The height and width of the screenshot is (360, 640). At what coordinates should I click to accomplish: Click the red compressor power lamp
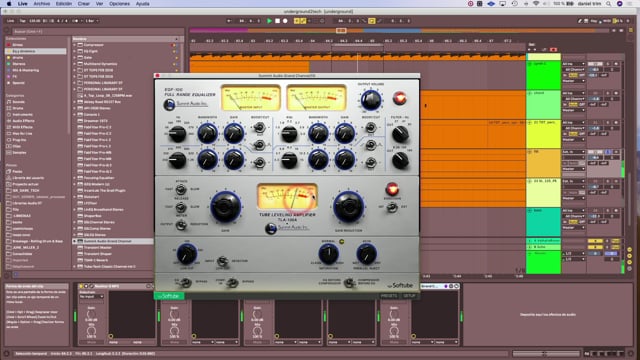coord(392,189)
